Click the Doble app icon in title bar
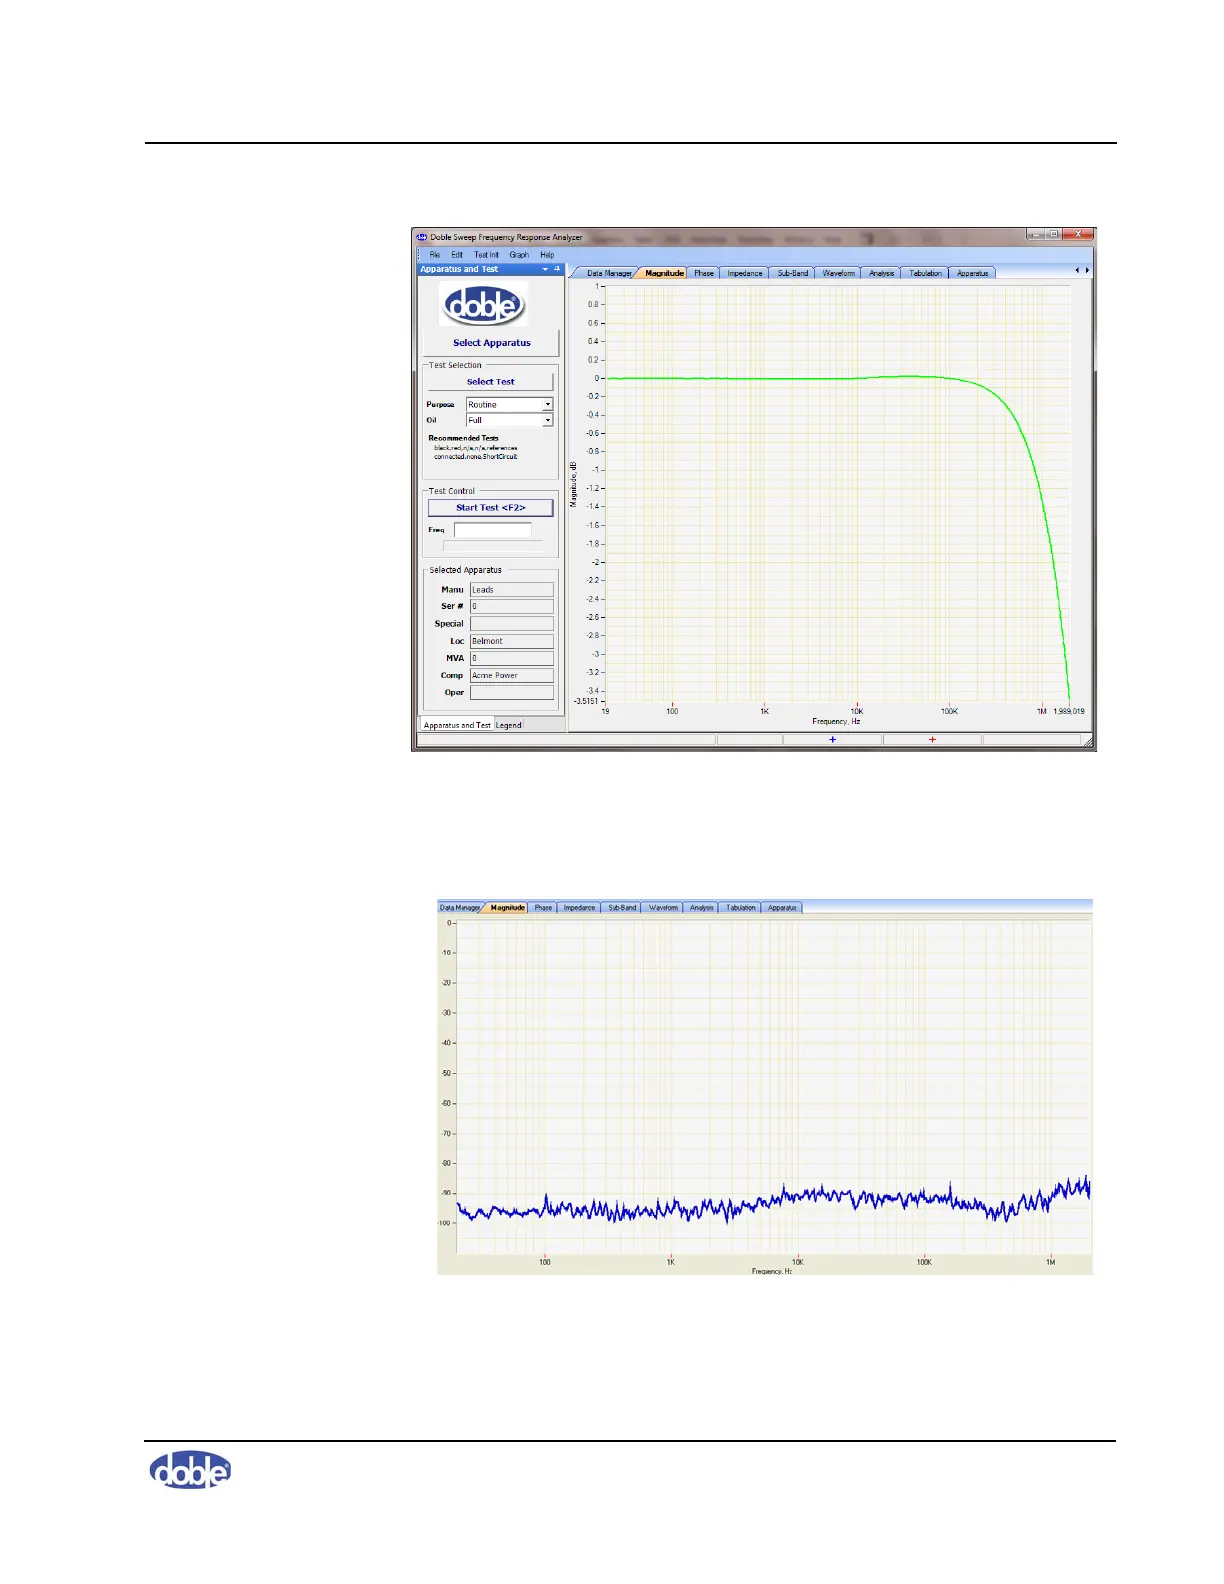 (422, 238)
